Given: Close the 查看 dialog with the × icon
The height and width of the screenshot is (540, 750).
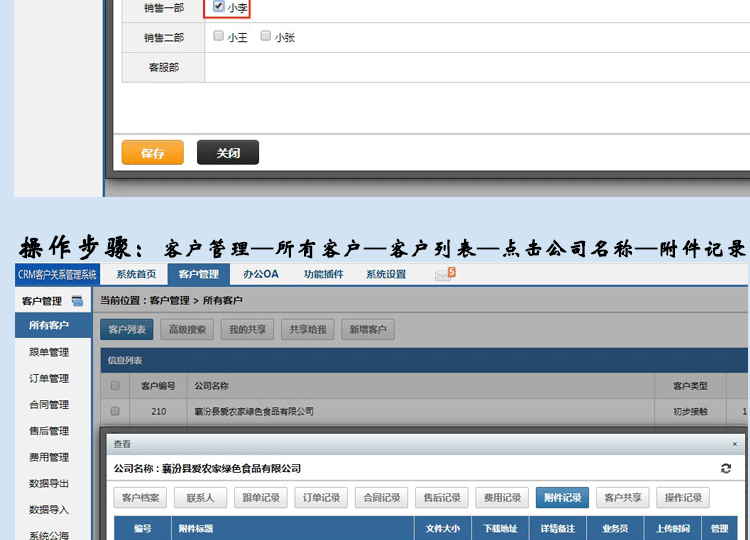Looking at the screenshot, I should [x=735, y=444].
